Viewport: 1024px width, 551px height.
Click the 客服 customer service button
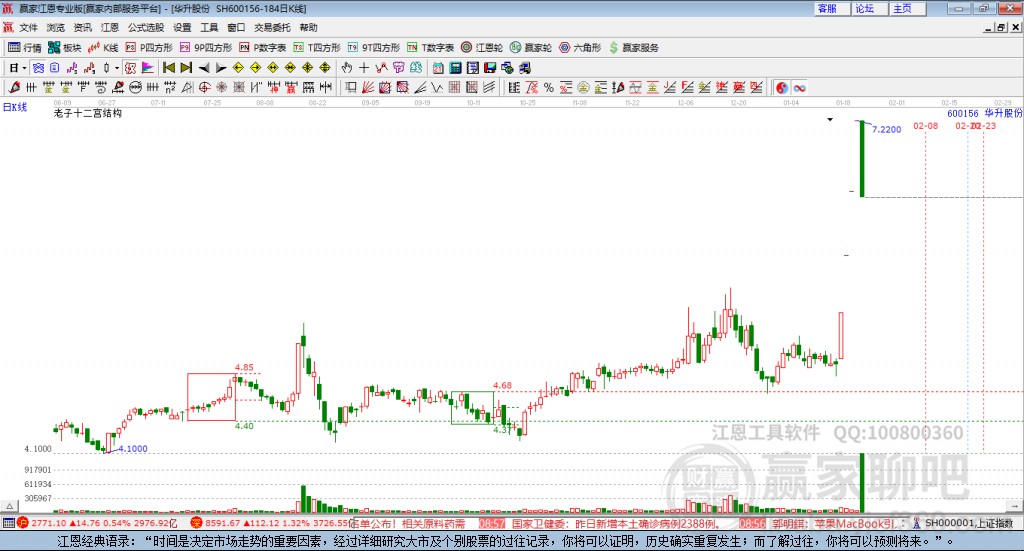tap(833, 8)
